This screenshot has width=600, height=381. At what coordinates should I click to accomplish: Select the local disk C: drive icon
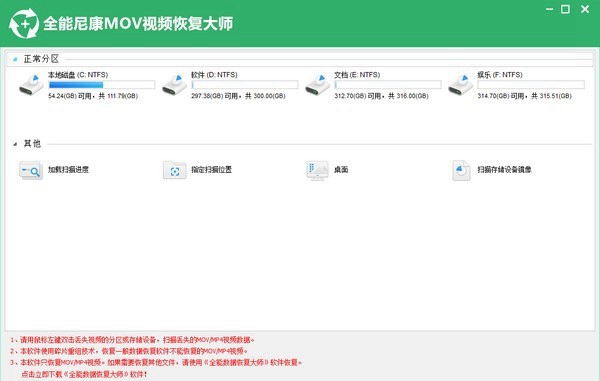coord(31,85)
